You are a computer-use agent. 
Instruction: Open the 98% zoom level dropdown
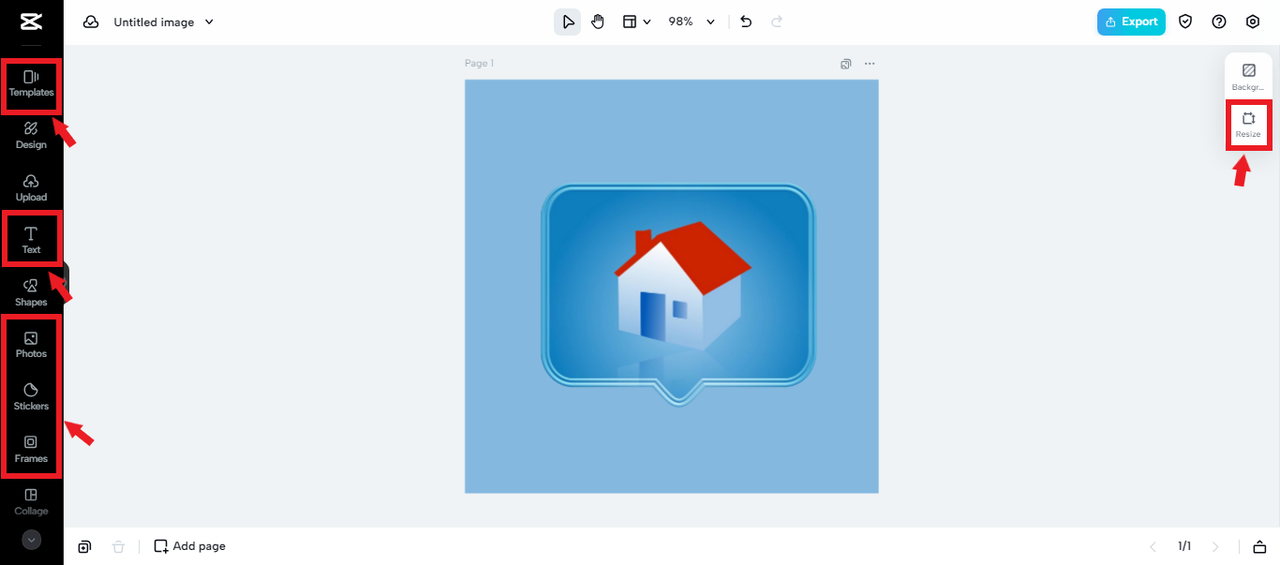pos(692,21)
